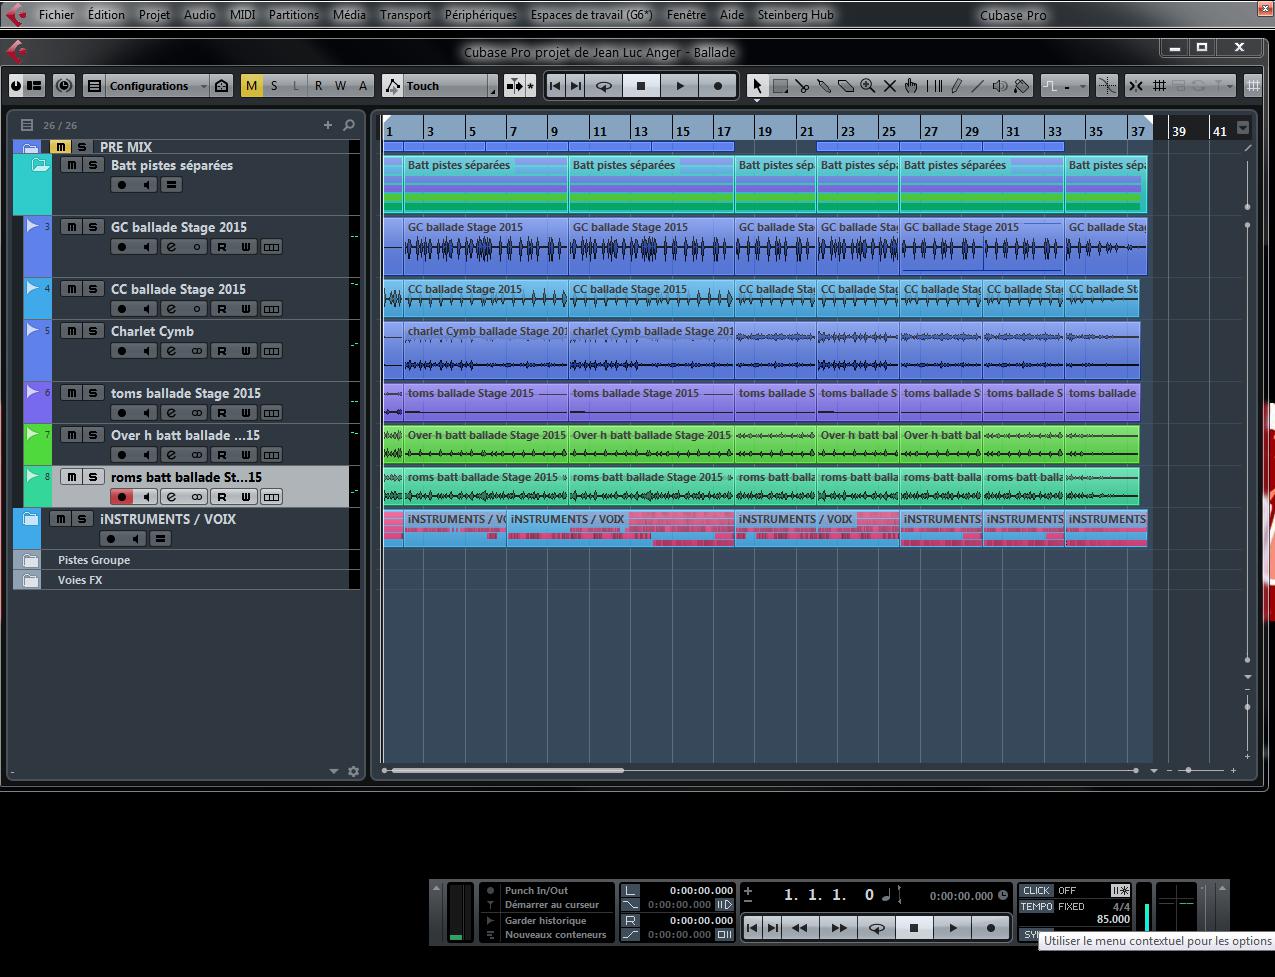Select the Mute X tool

(889, 86)
